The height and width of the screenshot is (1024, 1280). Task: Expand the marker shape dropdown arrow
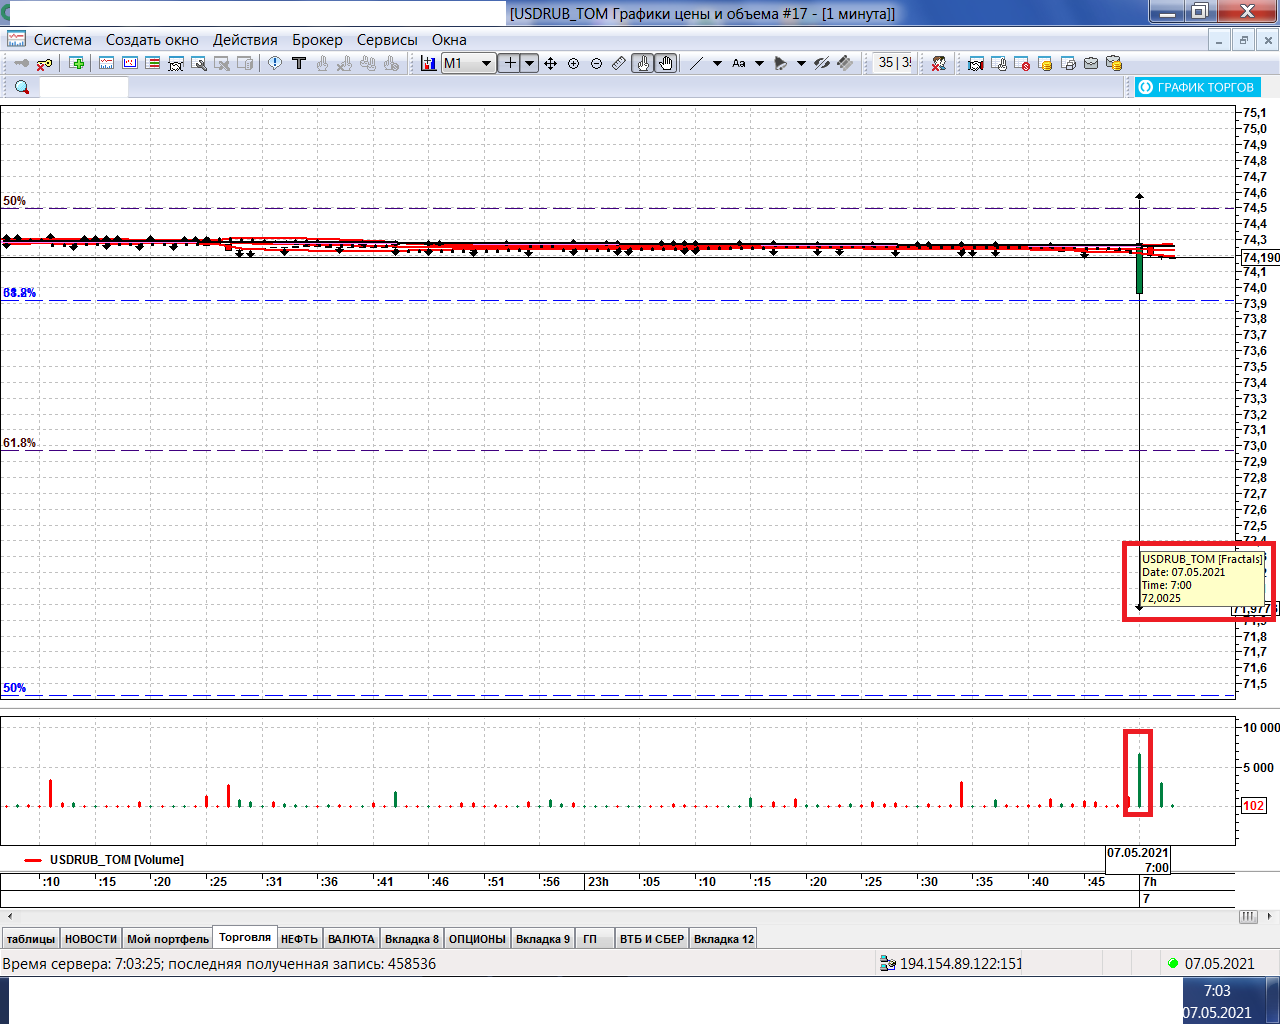[x=801, y=63]
